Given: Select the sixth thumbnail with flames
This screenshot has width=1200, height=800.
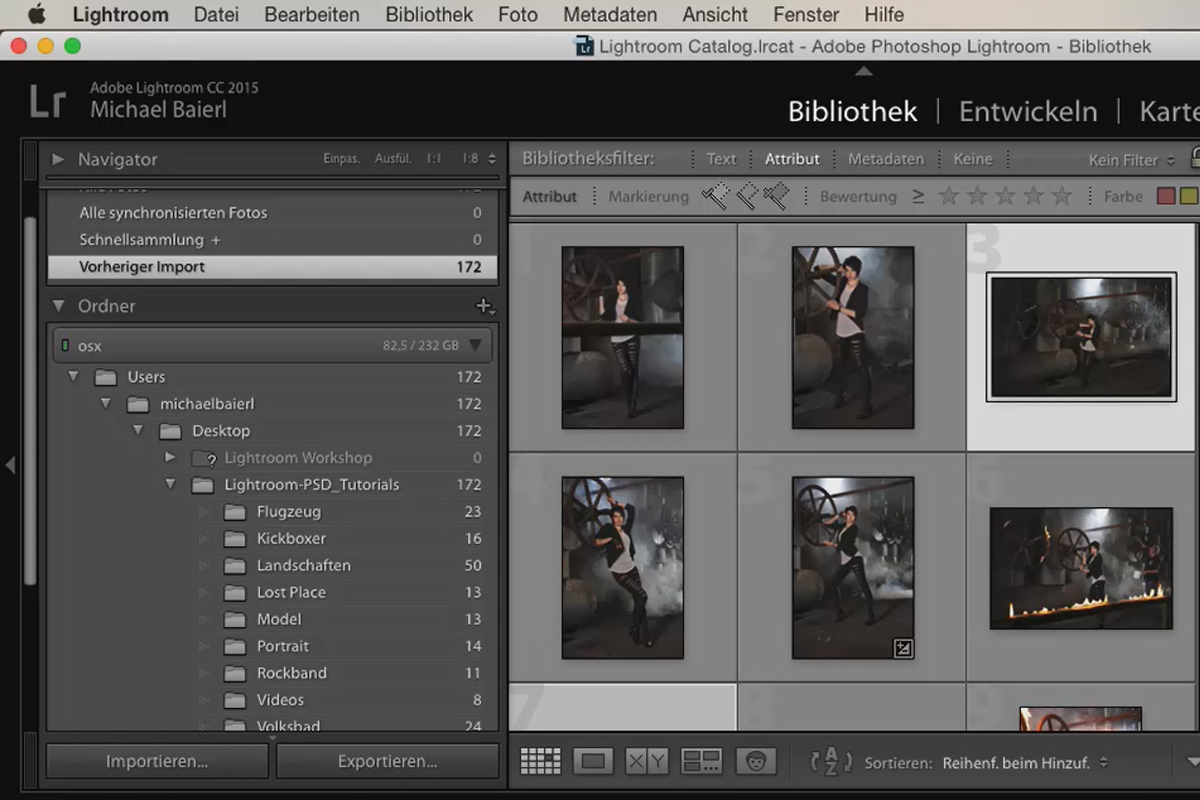Looking at the screenshot, I should (x=1081, y=568).
